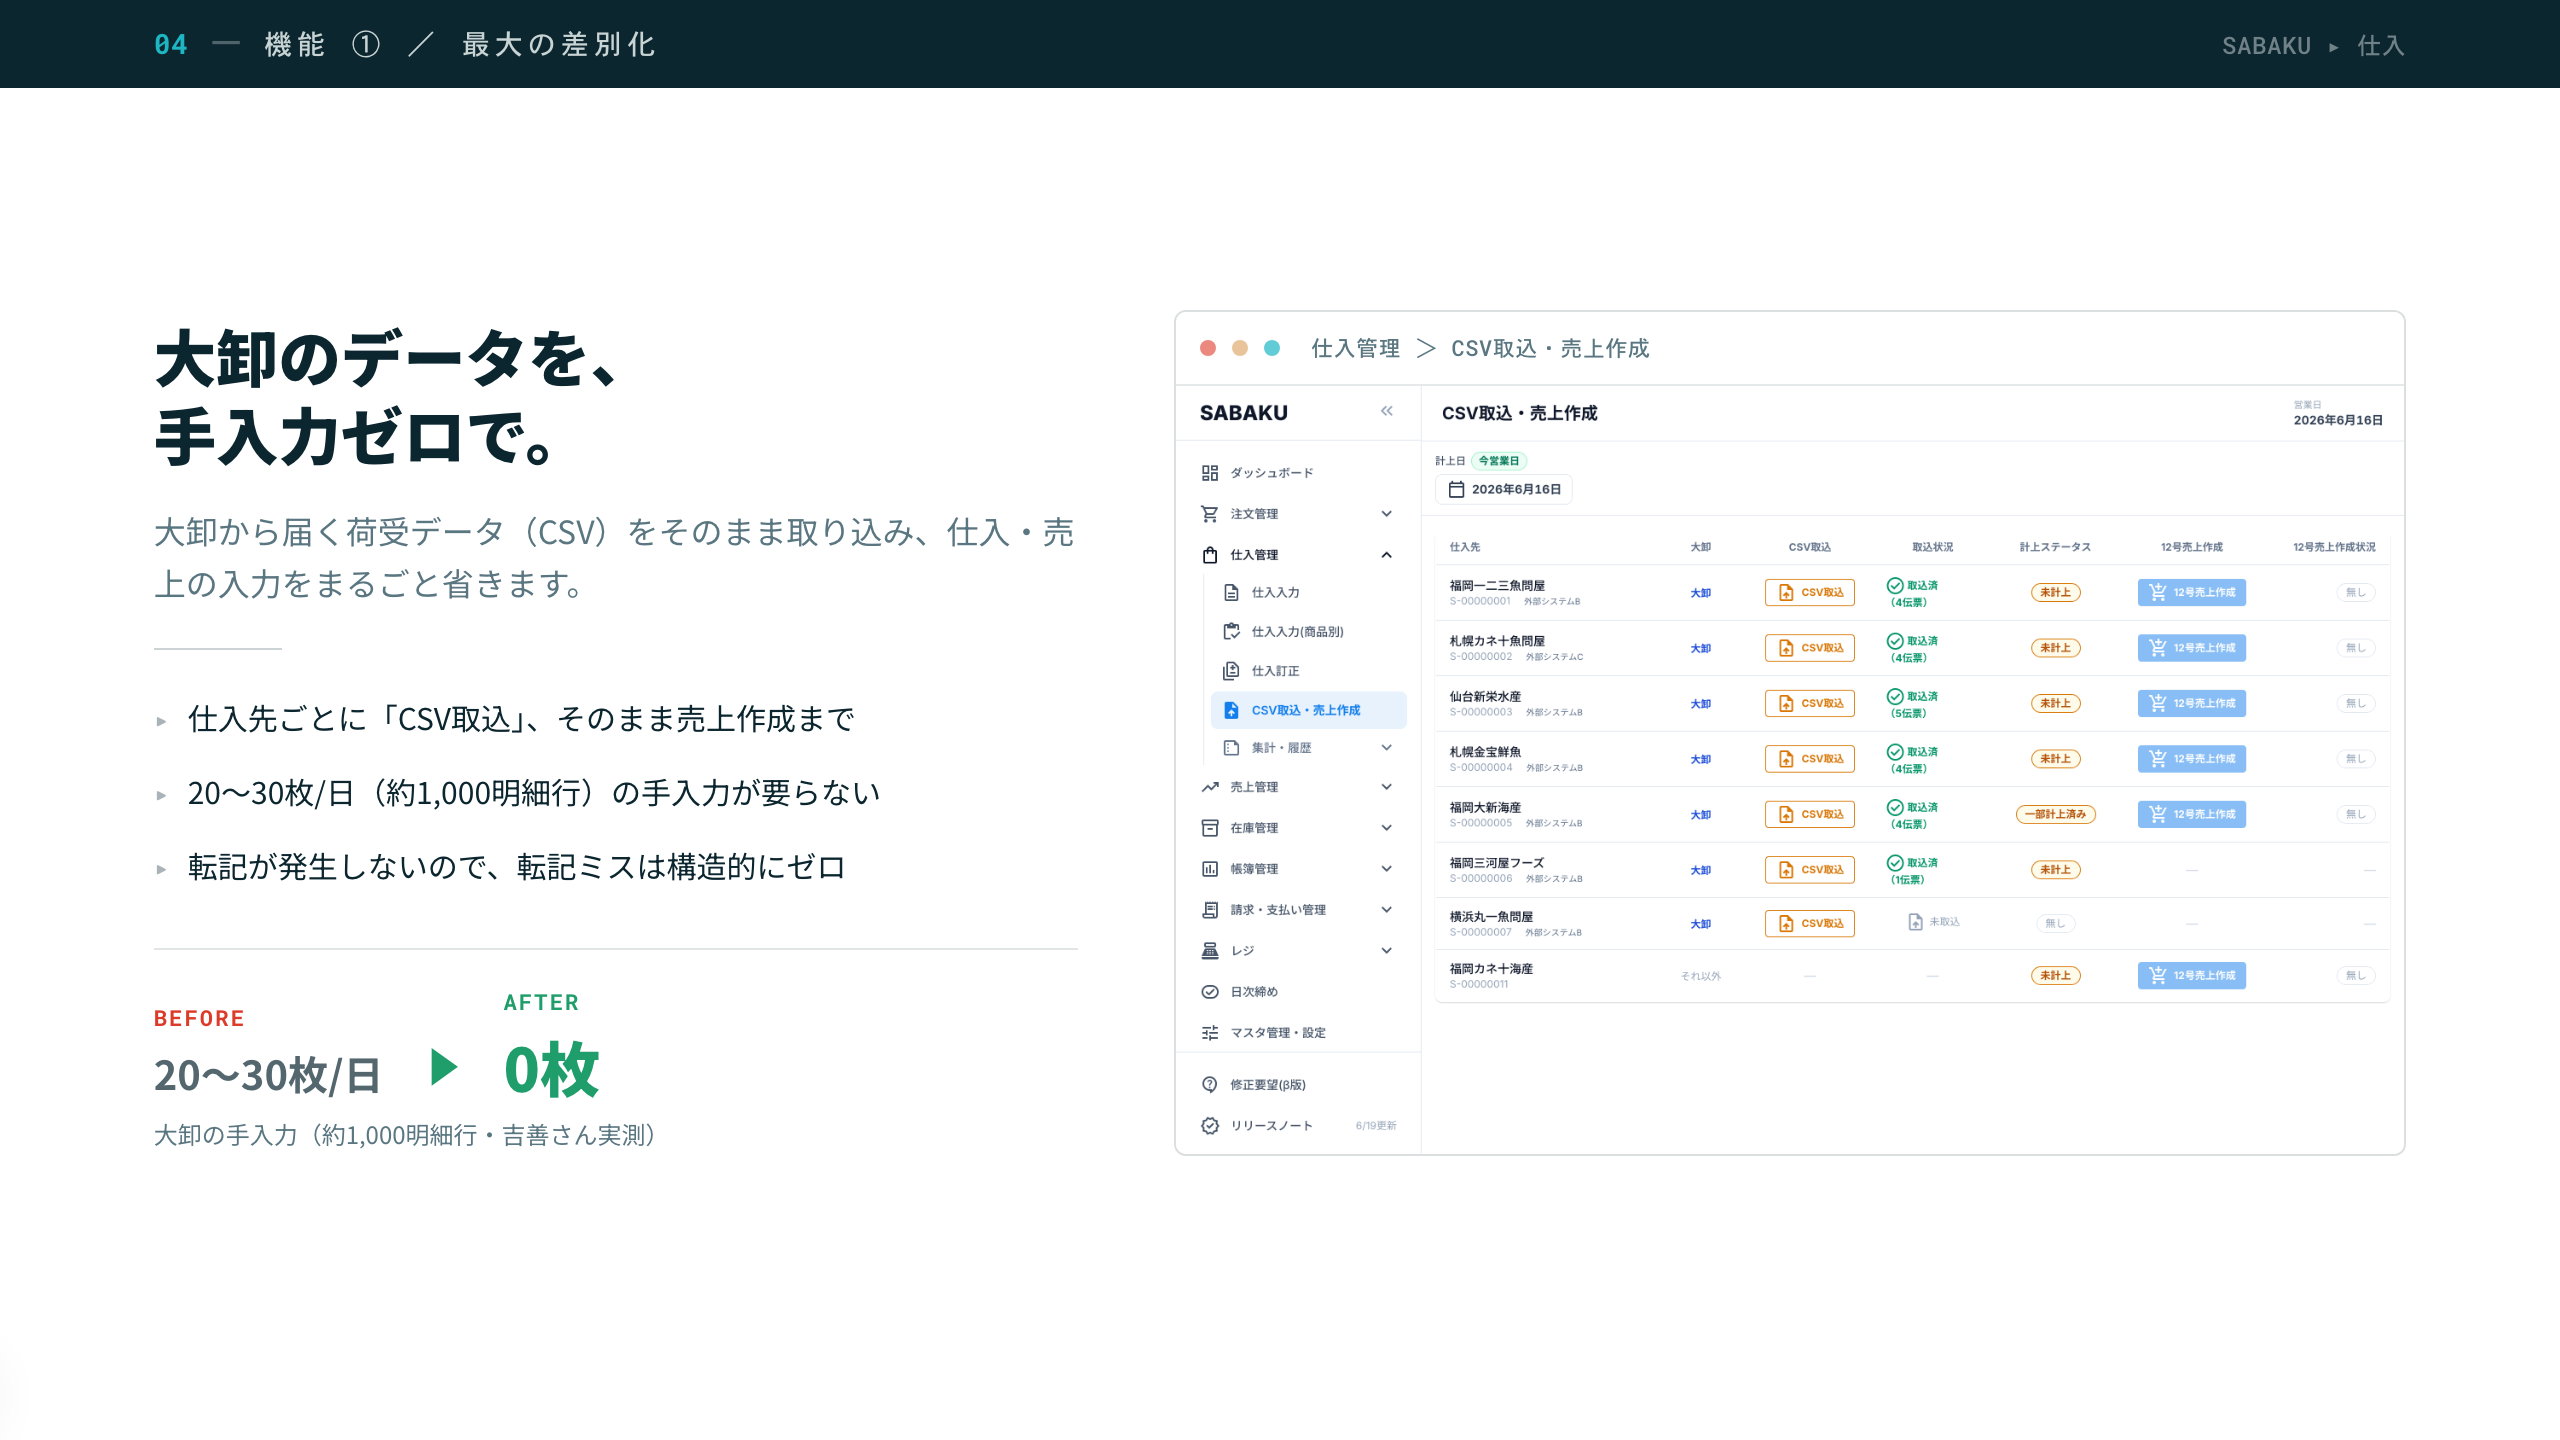Click the 取込済 check icon for 福岡一二三魚問屋
Screen dimensions: 2560x1440
1895,586
